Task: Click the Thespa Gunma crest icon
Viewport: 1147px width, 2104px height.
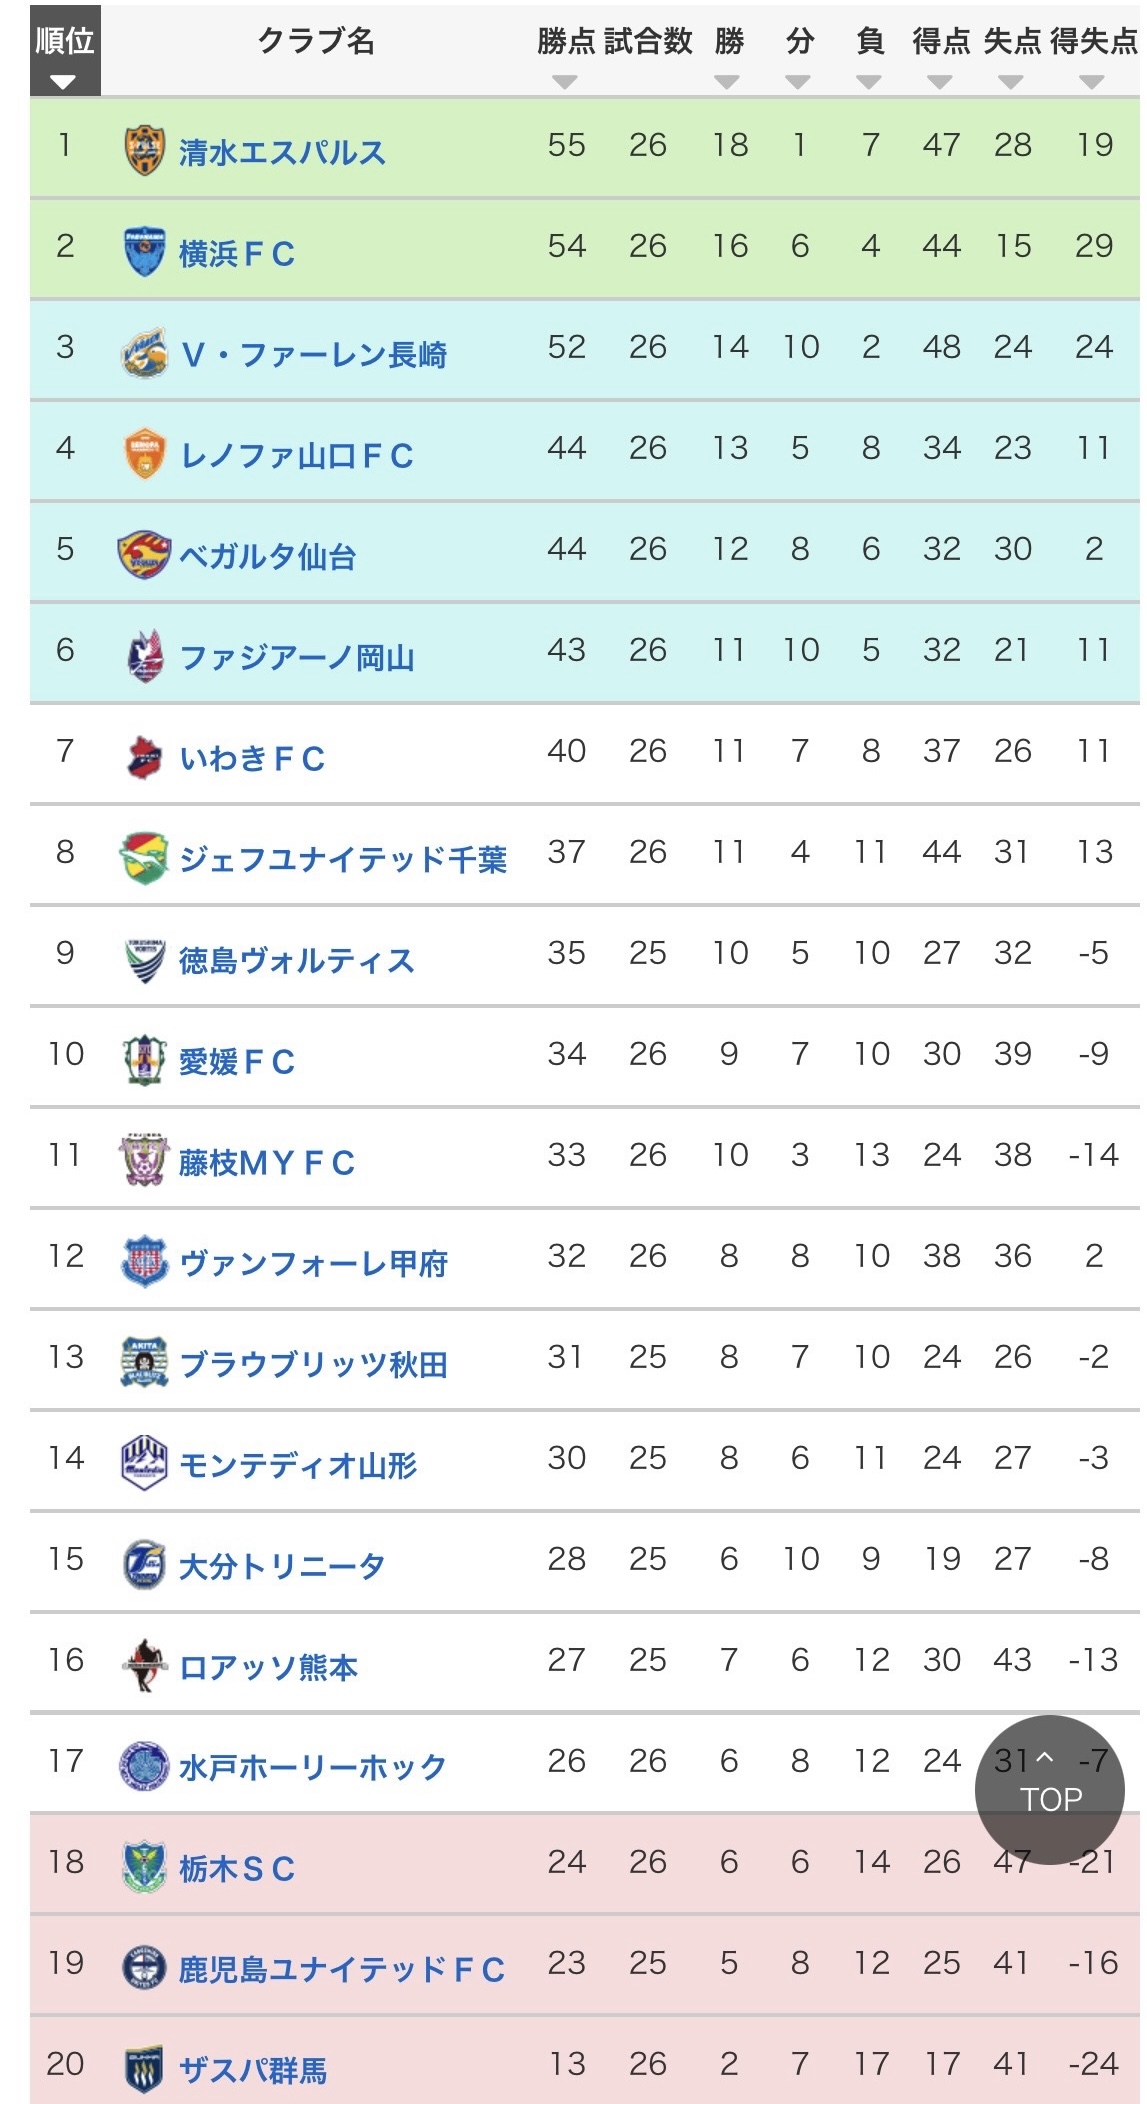Action: (x=145, y=2070)
